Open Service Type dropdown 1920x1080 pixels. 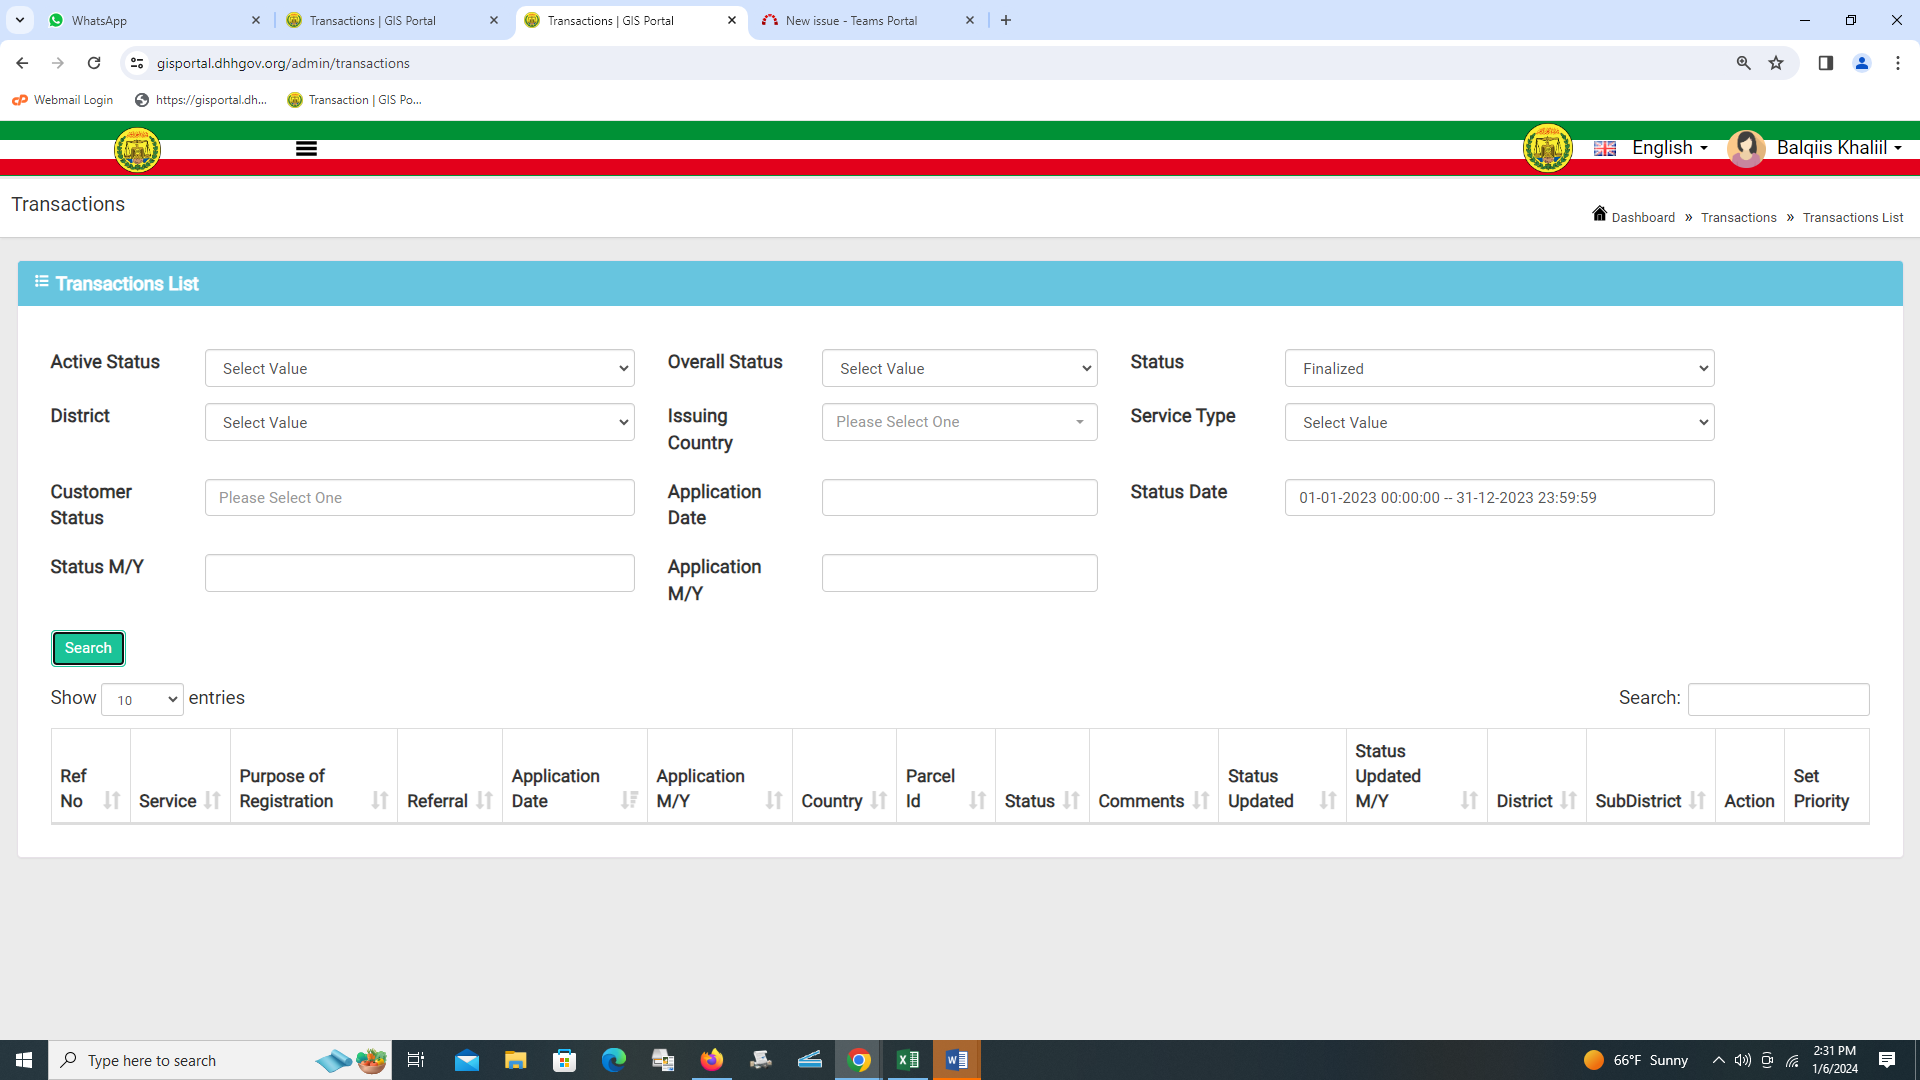coord(1499,422)
